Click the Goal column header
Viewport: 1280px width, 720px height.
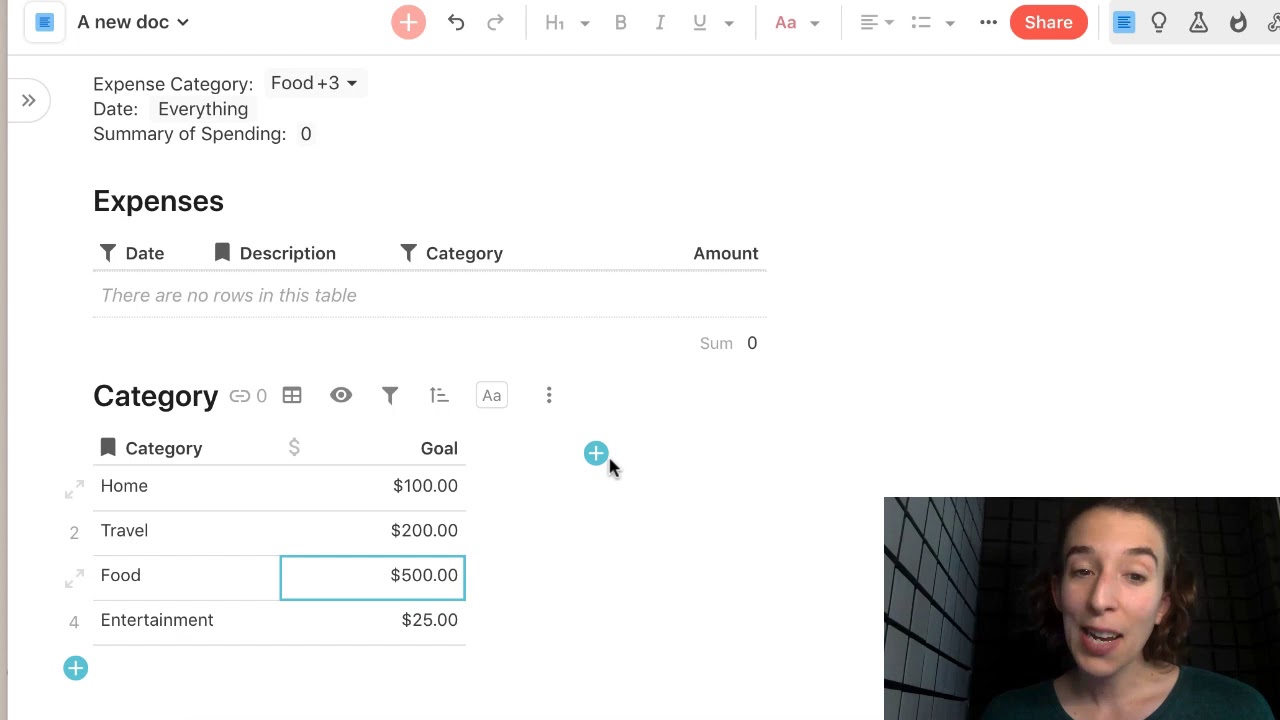click(x=439, y=448)
